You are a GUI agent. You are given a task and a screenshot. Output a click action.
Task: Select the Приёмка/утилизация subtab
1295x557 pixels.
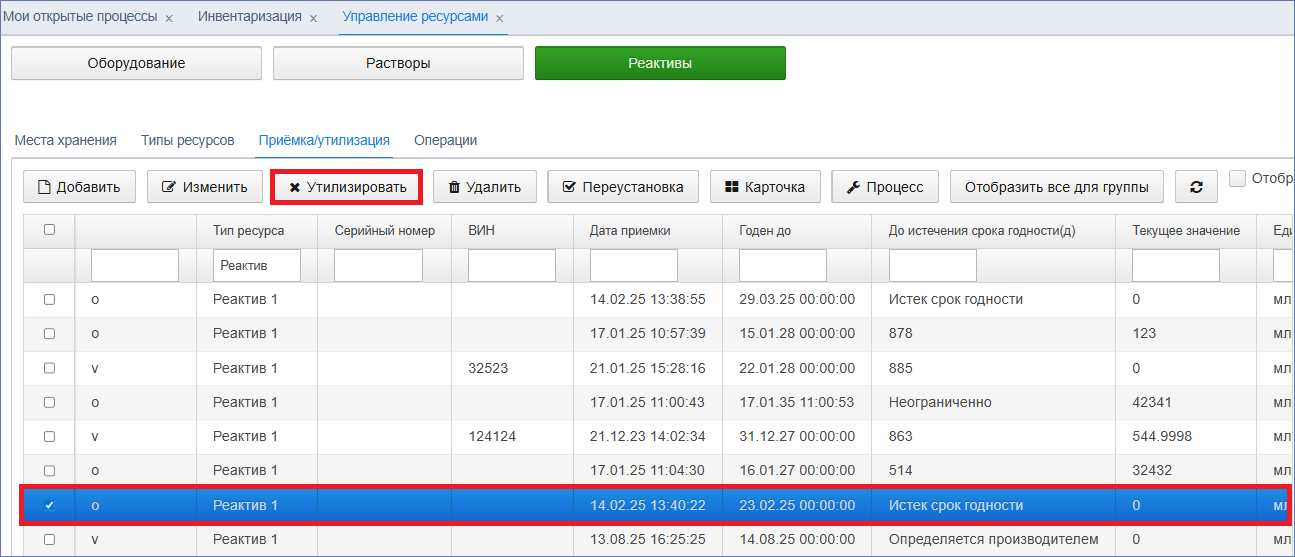coord(324,140)
